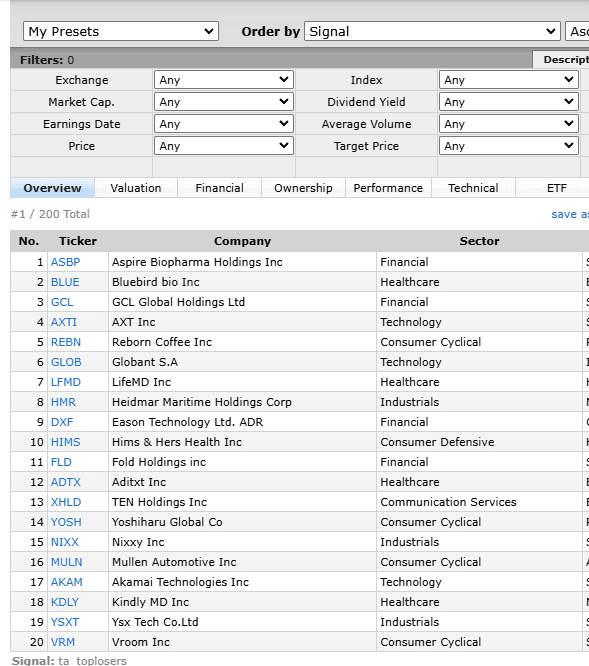Sort by the No. column header
Screen dimensions: 589x666
(x=29, y=241)
